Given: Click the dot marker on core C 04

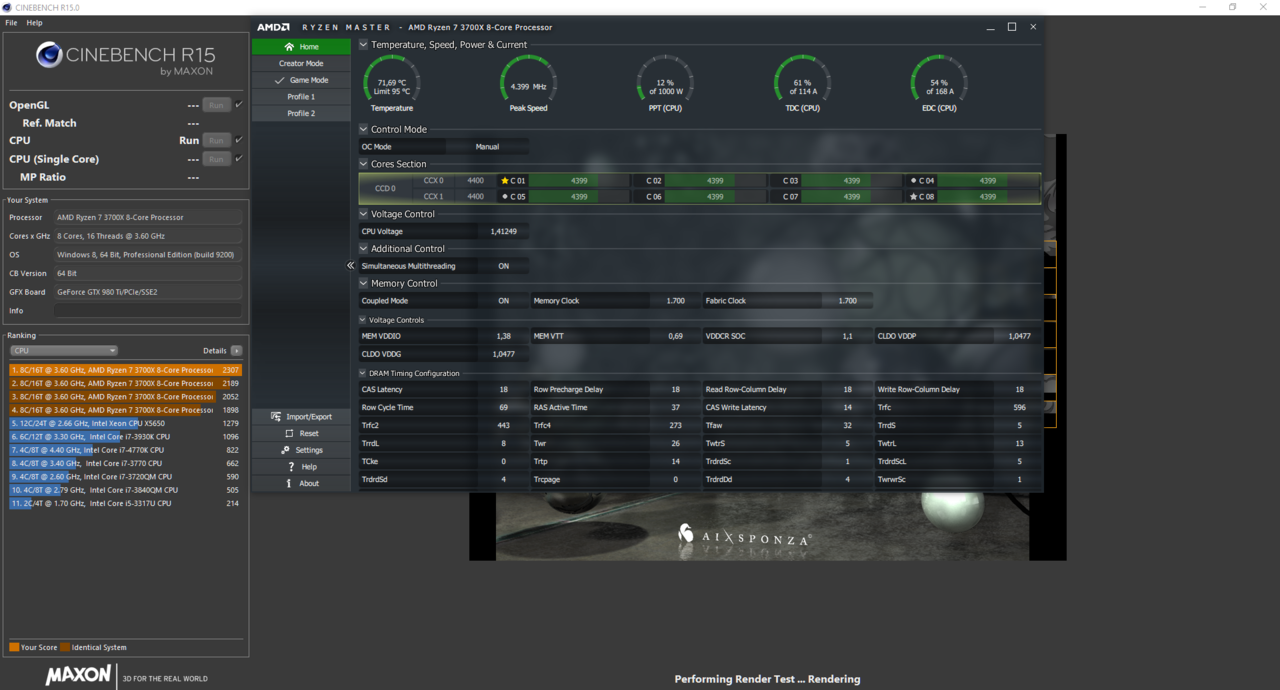Looking at the screenshot, I should [x=913, y=181].
